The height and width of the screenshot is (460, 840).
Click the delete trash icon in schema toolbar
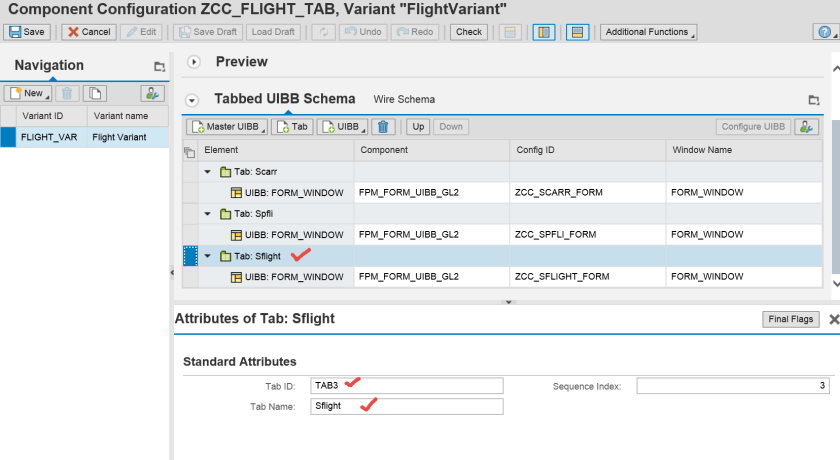[383, 127]
